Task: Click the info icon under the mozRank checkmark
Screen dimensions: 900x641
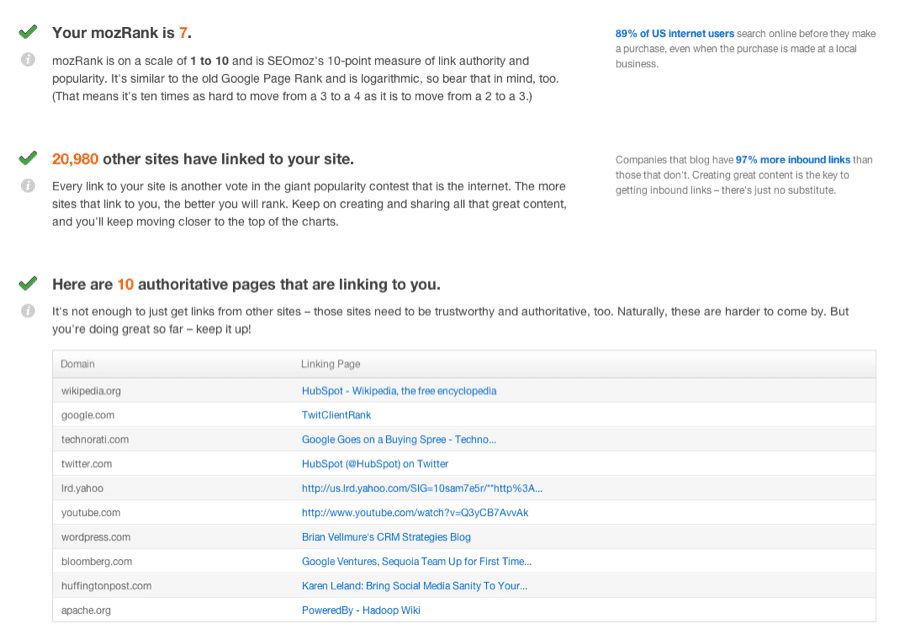Action: [x=27, y=58]
